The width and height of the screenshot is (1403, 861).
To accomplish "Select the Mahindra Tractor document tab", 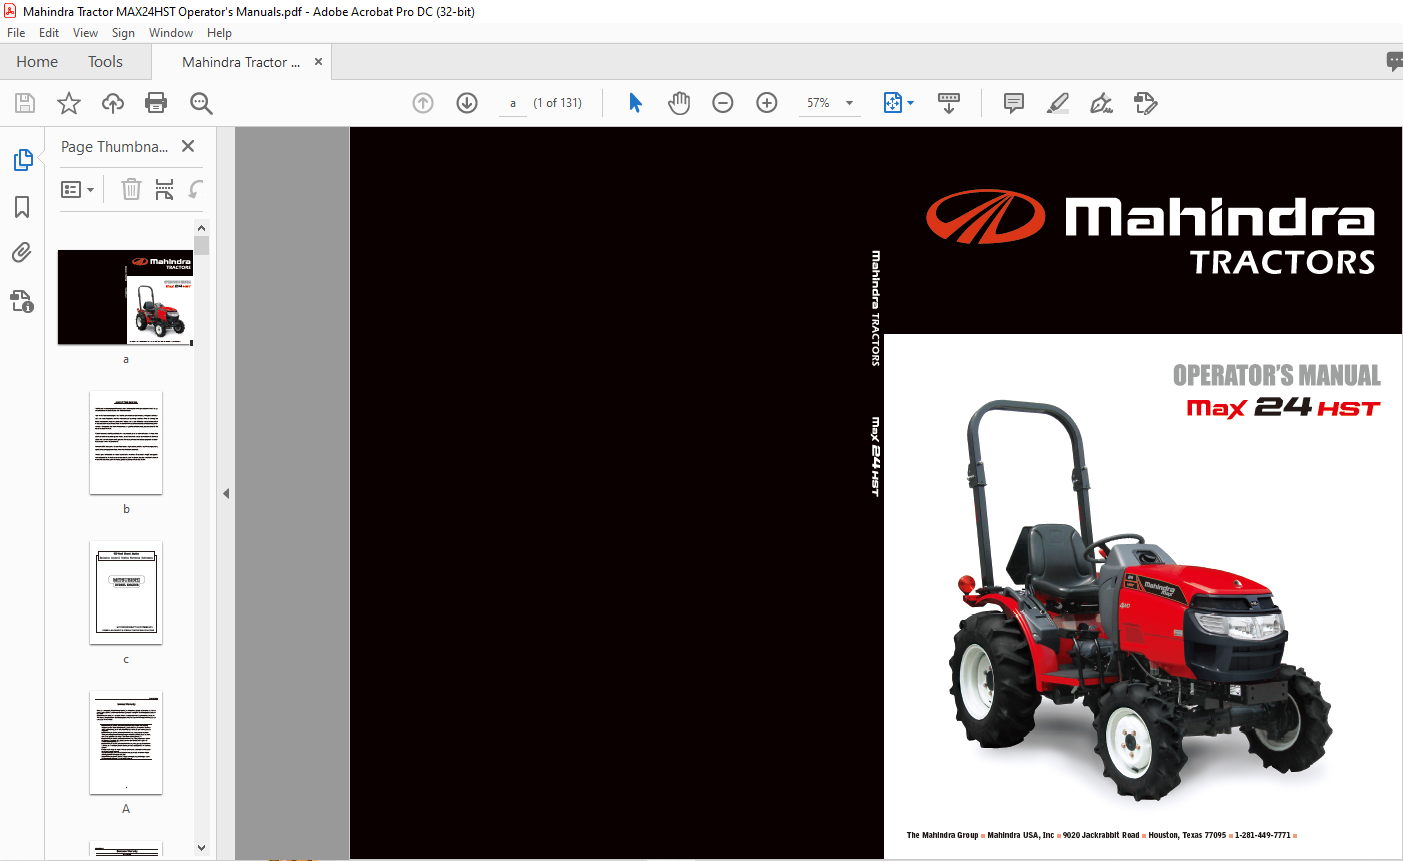I will (241, 62).
